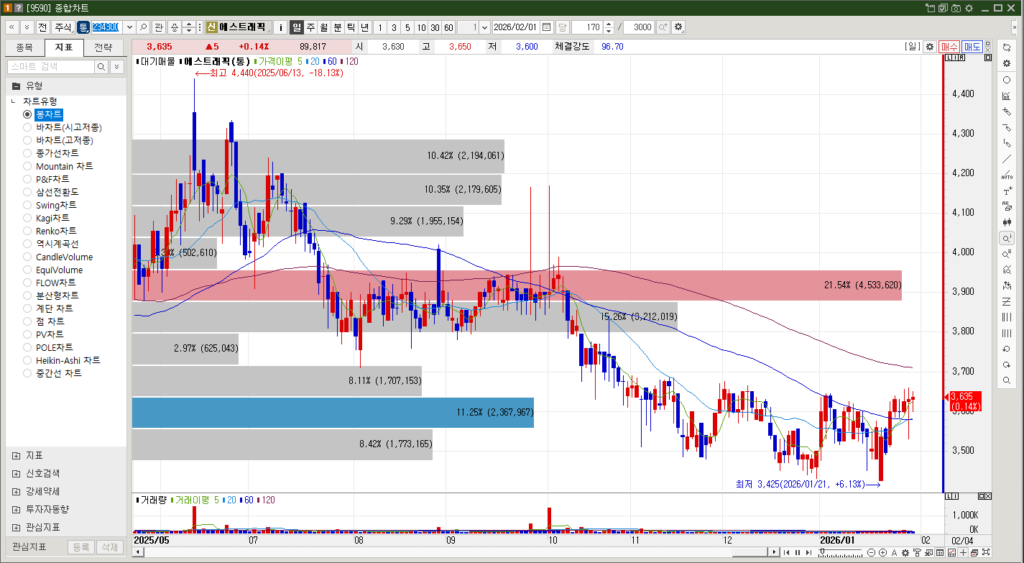
Task: Expand the 신호검색 section
Action: 16,473
